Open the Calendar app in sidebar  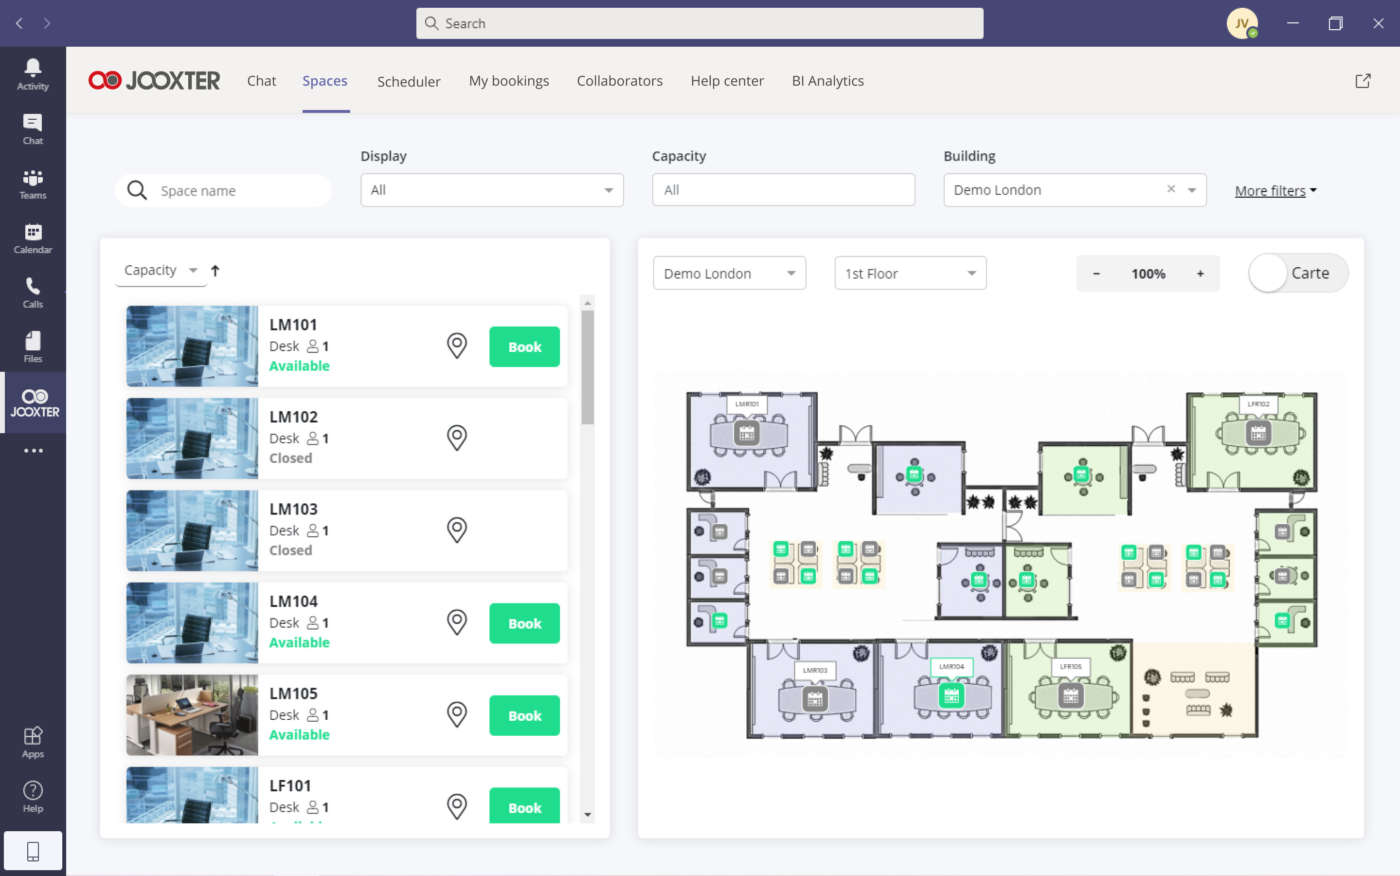[32, 238]
